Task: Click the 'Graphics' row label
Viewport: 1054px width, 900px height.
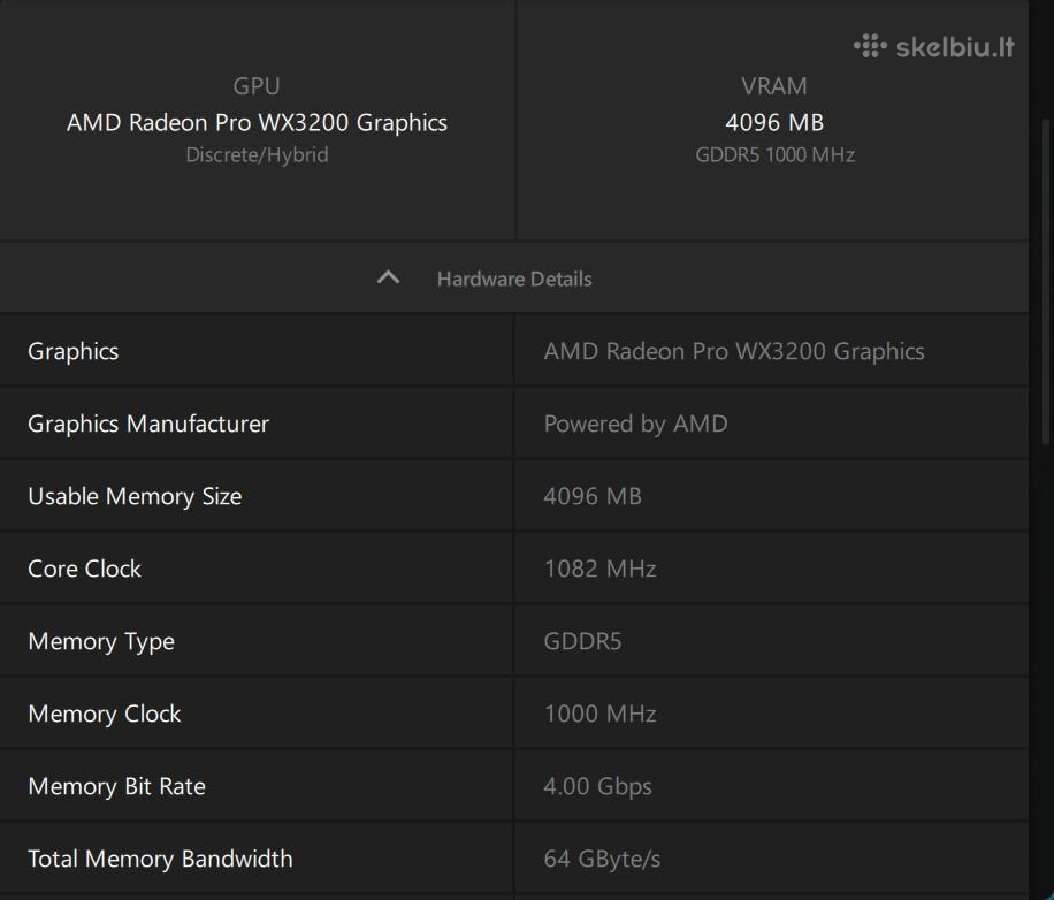Action: pos(73,352)
